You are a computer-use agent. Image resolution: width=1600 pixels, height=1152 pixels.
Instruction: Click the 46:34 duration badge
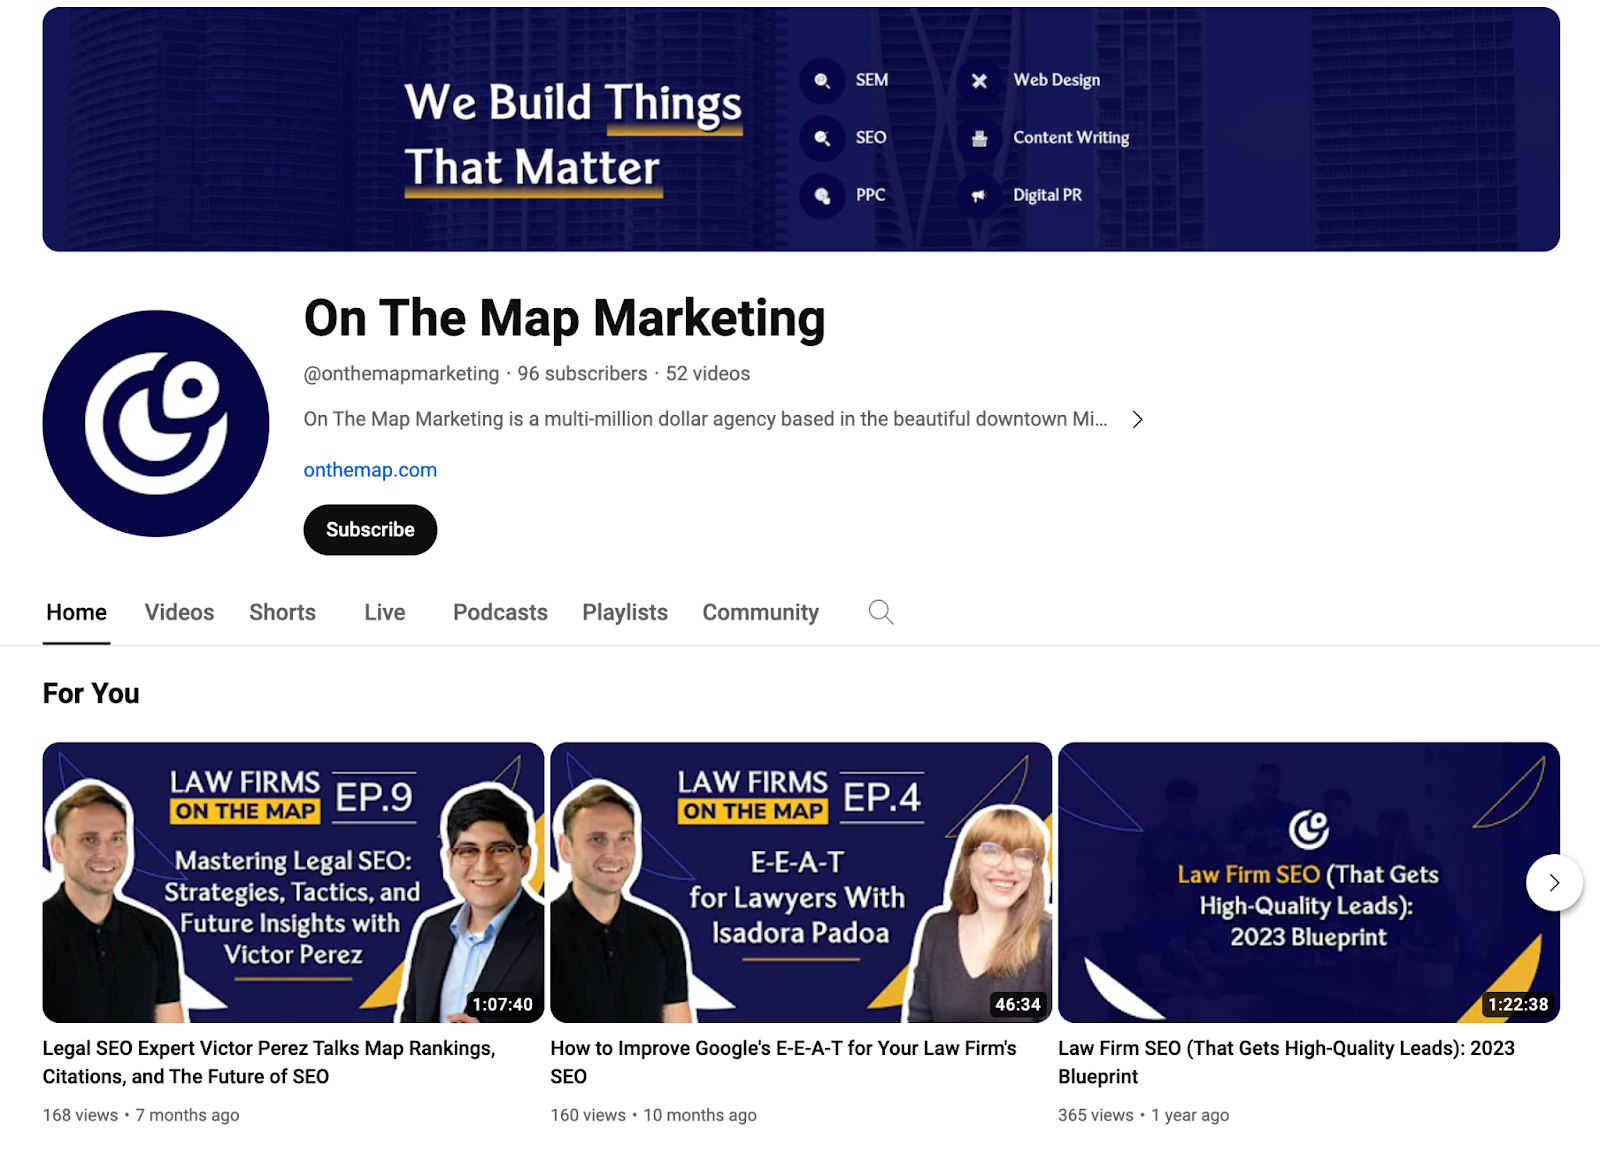(x=1018, y=1004)
